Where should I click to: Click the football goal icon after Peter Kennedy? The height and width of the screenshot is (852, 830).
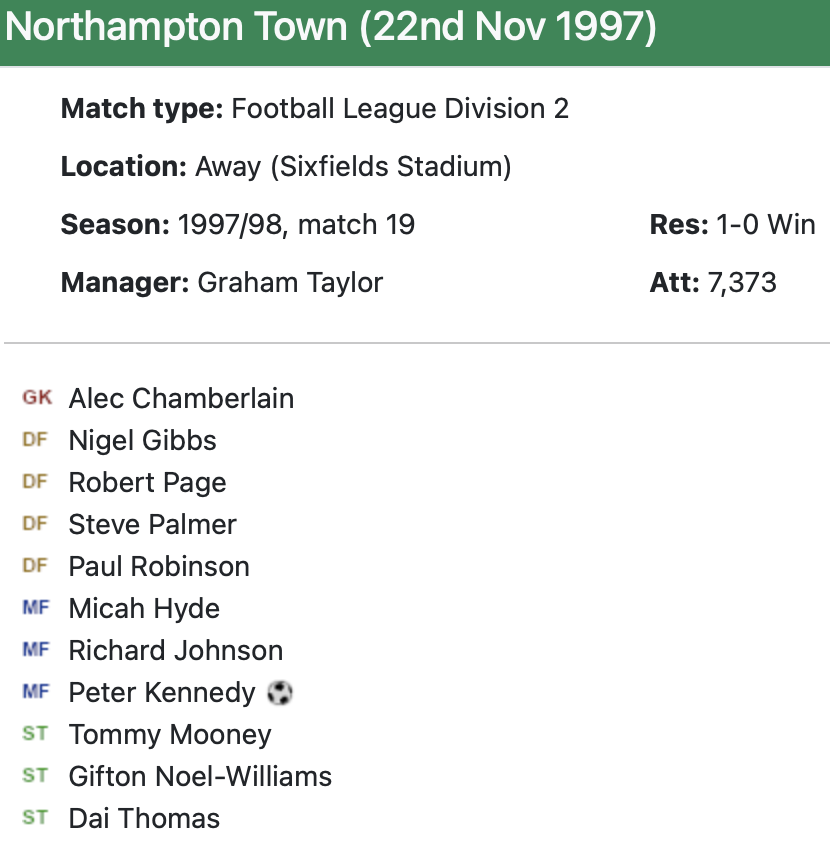tap(280, 693)
